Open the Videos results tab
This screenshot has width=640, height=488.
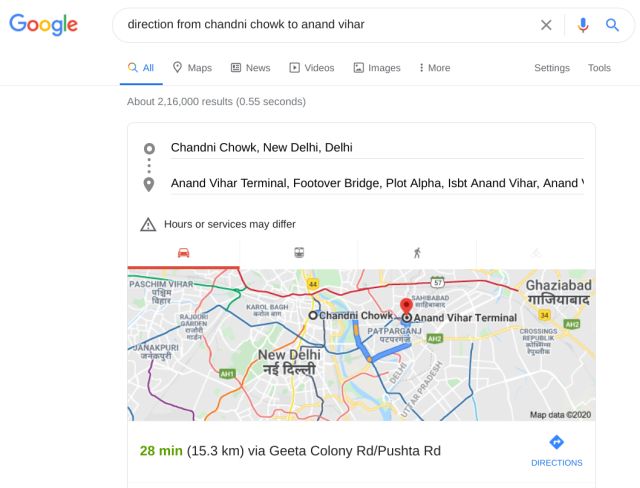pyautogui.click(x=312, y=68)
